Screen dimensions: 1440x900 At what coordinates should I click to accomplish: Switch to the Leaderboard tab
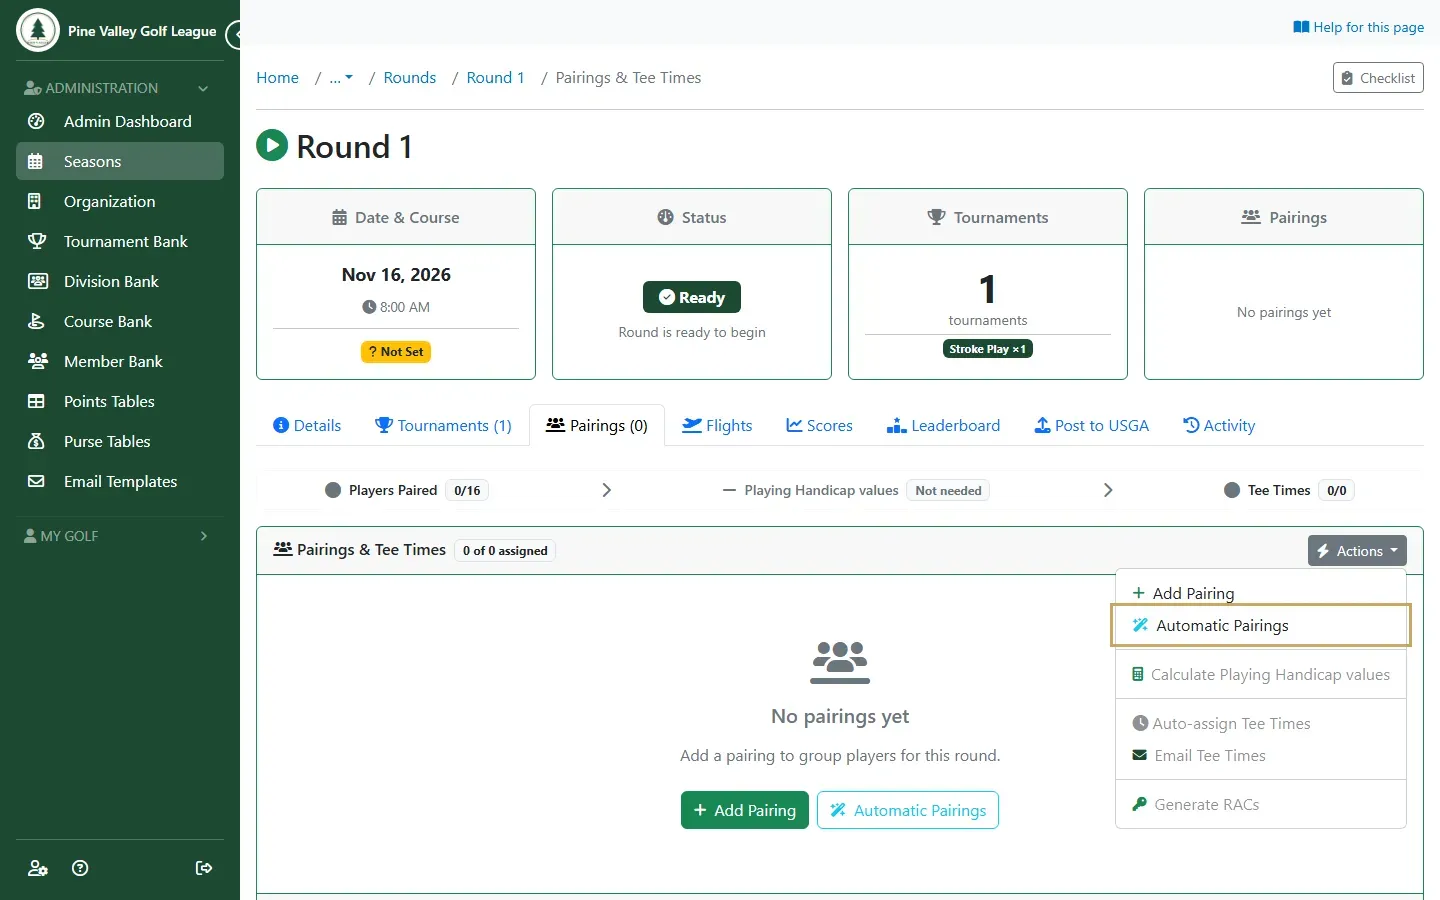point(943,425)
